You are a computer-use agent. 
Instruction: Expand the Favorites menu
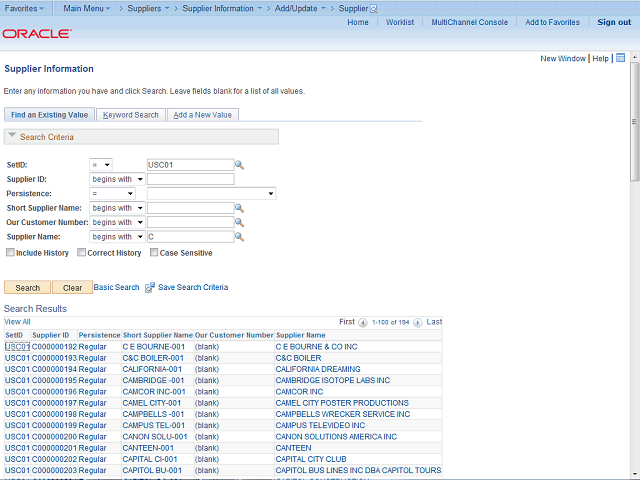(24, 8)
